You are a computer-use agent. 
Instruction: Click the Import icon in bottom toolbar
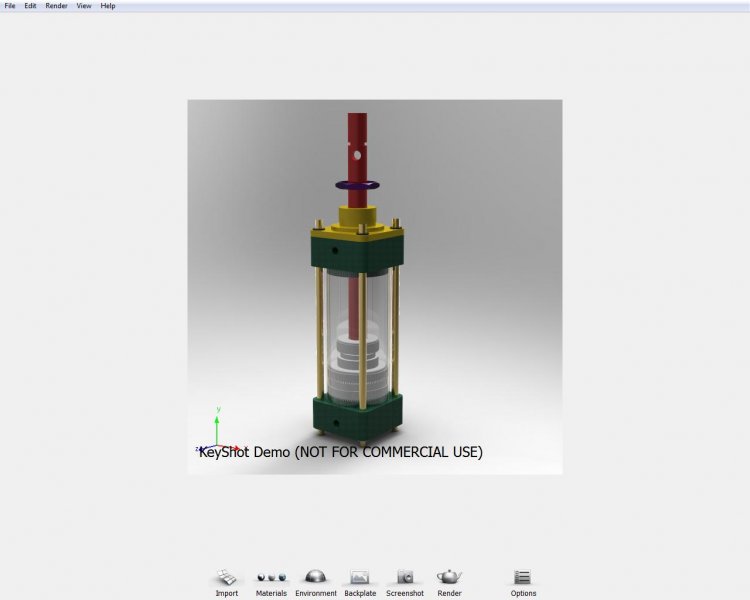point(226,577)
